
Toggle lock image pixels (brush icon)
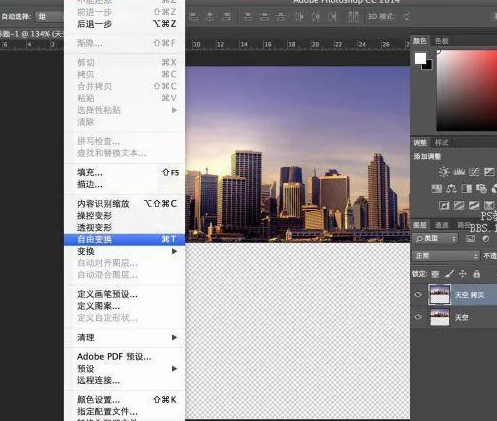coord(449,274)
